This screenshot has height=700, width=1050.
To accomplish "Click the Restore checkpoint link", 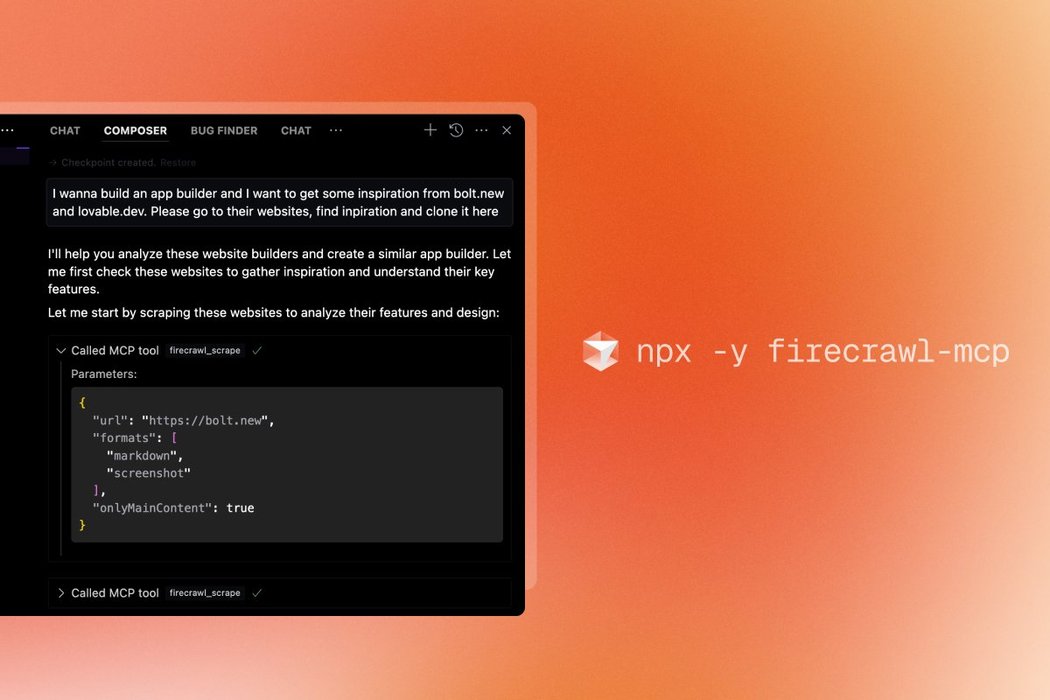I will pos(178,163).
